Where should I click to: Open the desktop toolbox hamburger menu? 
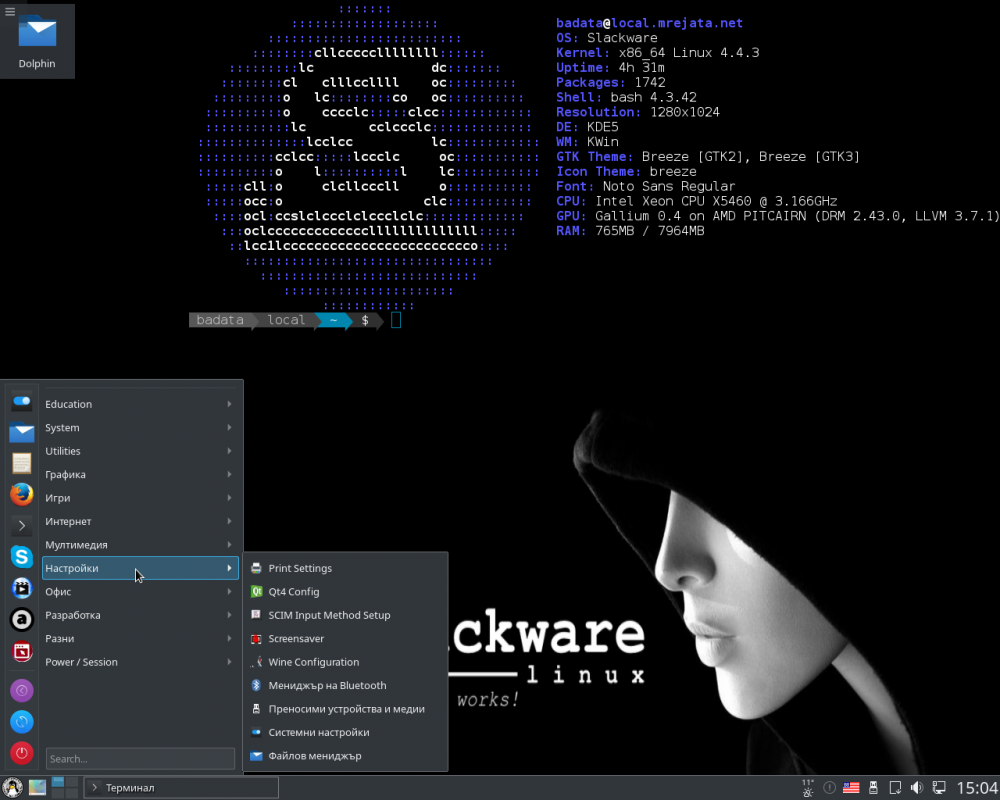(10, 11)
